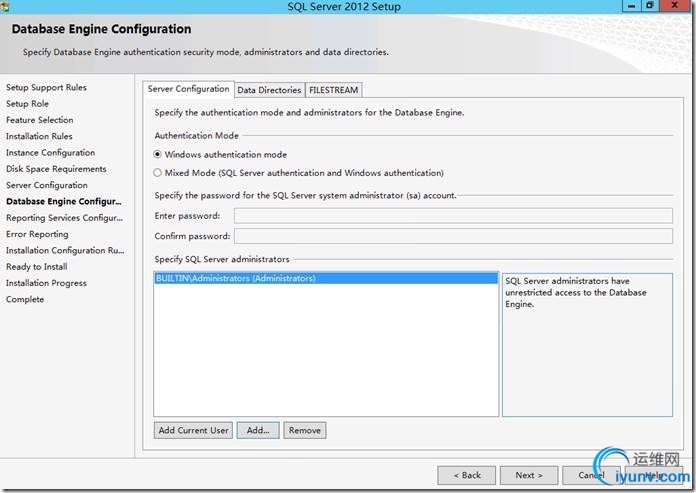Click the Enter password field

[453, 216]
